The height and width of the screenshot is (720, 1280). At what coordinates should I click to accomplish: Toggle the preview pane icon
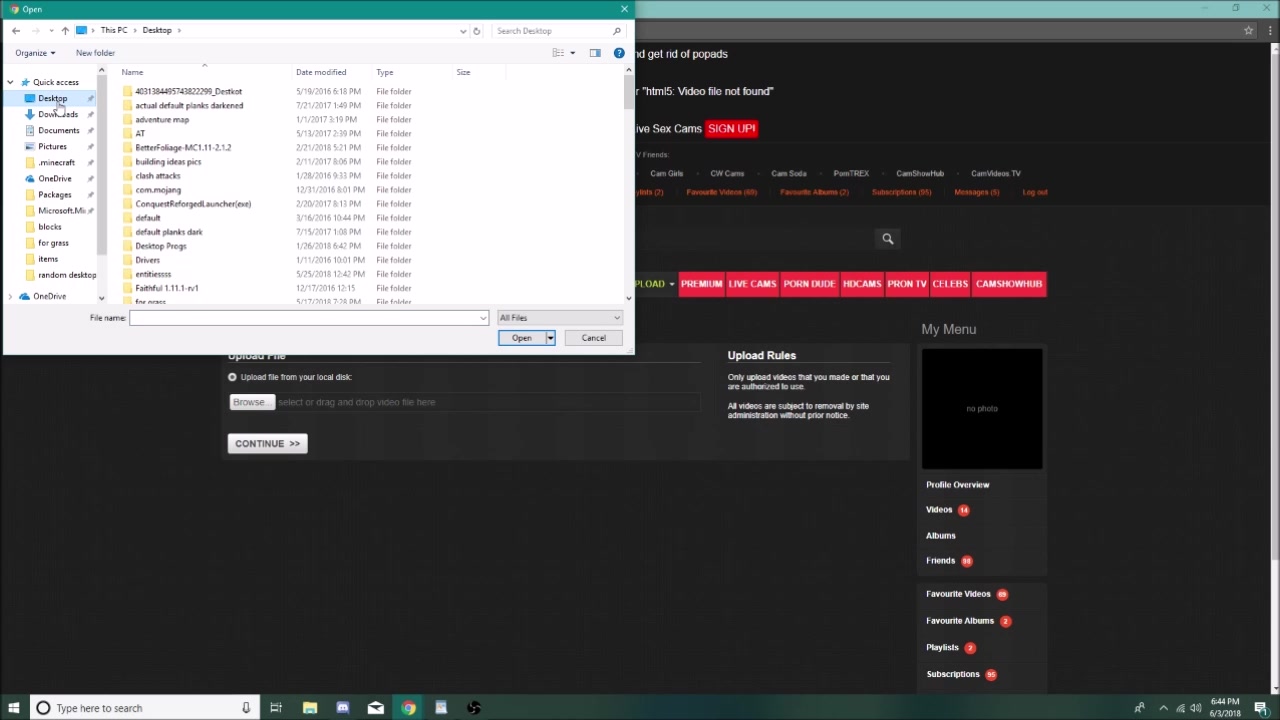click(595, 53)
